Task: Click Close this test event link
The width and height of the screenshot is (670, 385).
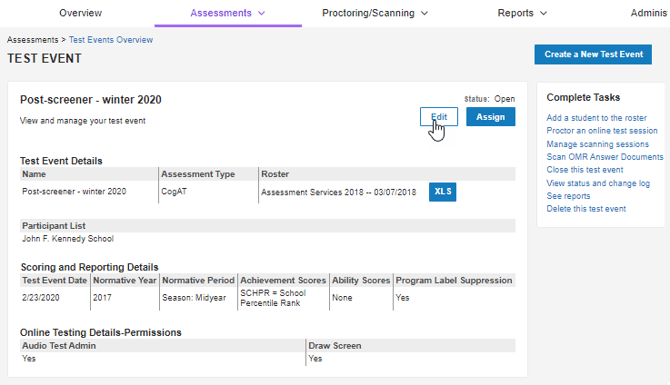Action: [585, 170]
